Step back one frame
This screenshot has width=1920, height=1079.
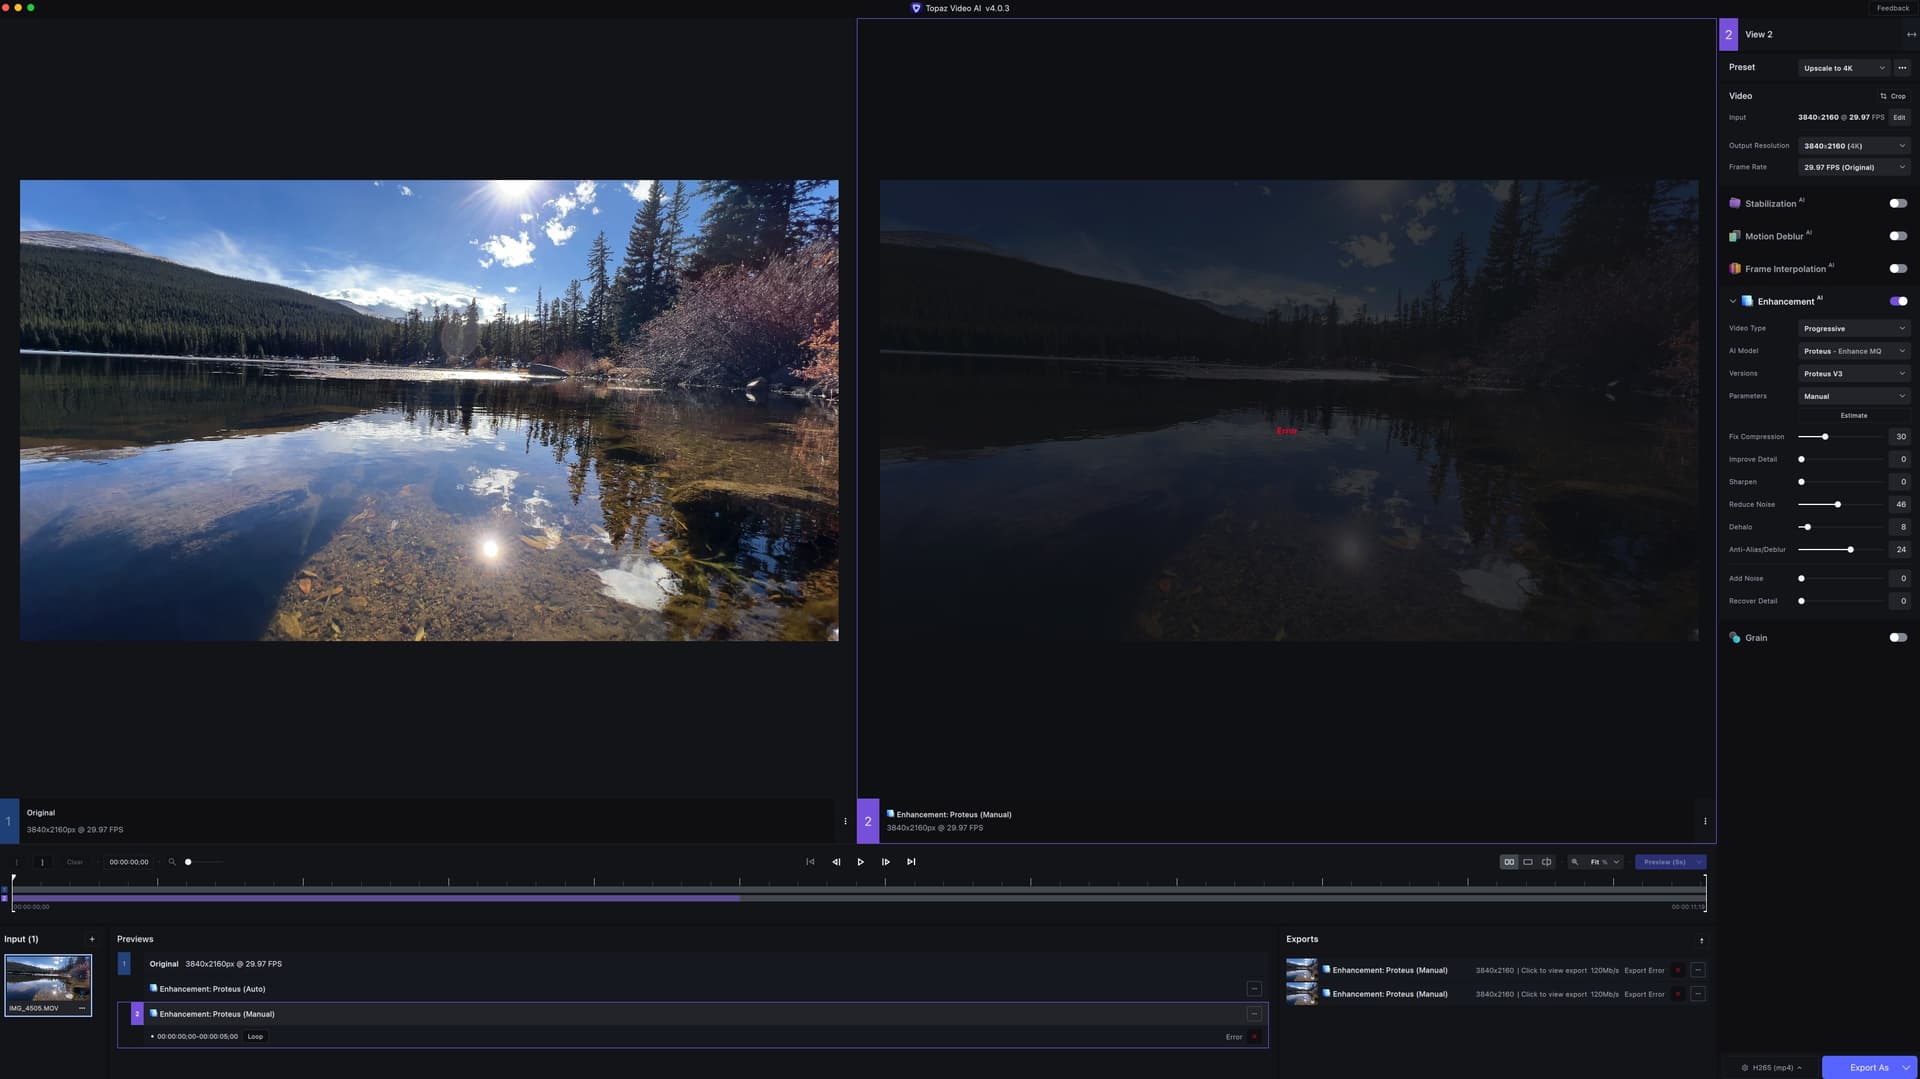tap(836, 862)
